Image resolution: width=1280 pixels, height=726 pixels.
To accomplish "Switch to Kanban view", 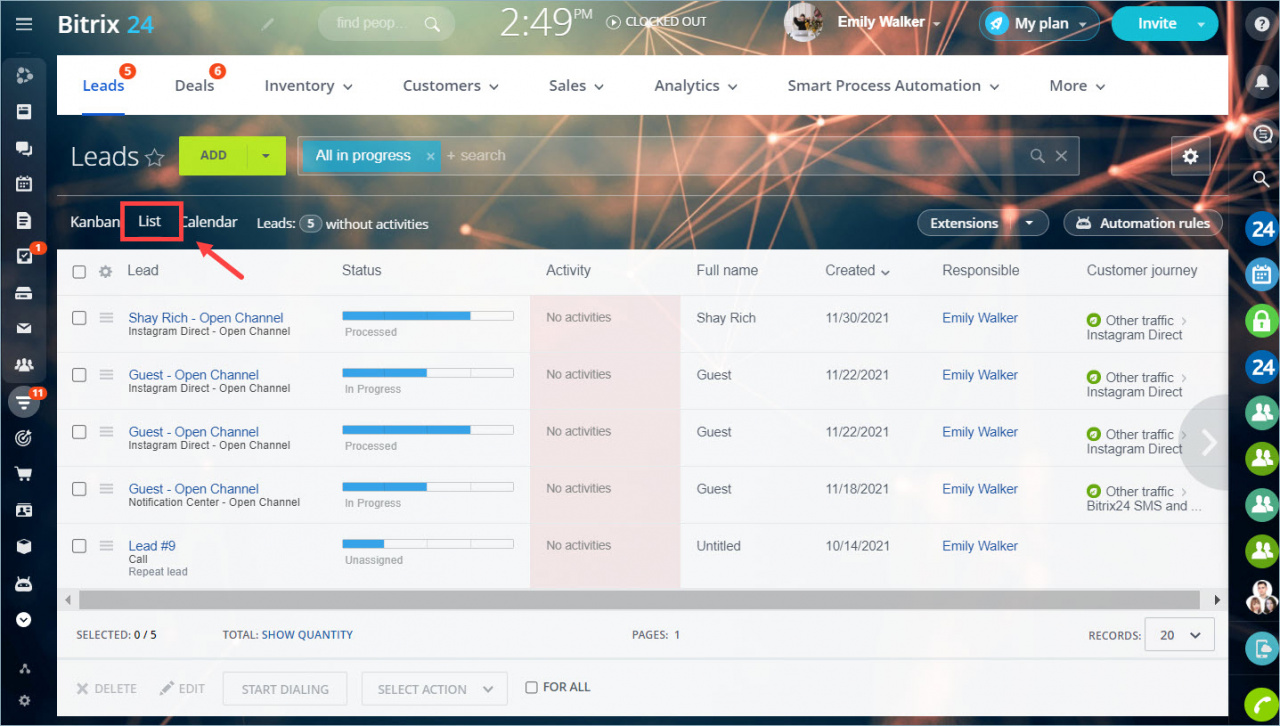I will [x=95, y=222].
